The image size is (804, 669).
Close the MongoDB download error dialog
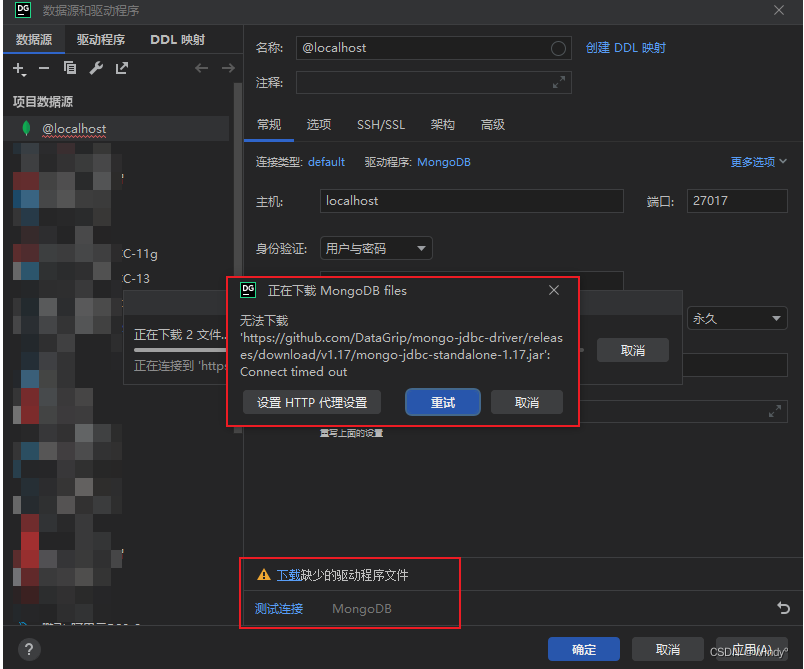coord(554,290)
